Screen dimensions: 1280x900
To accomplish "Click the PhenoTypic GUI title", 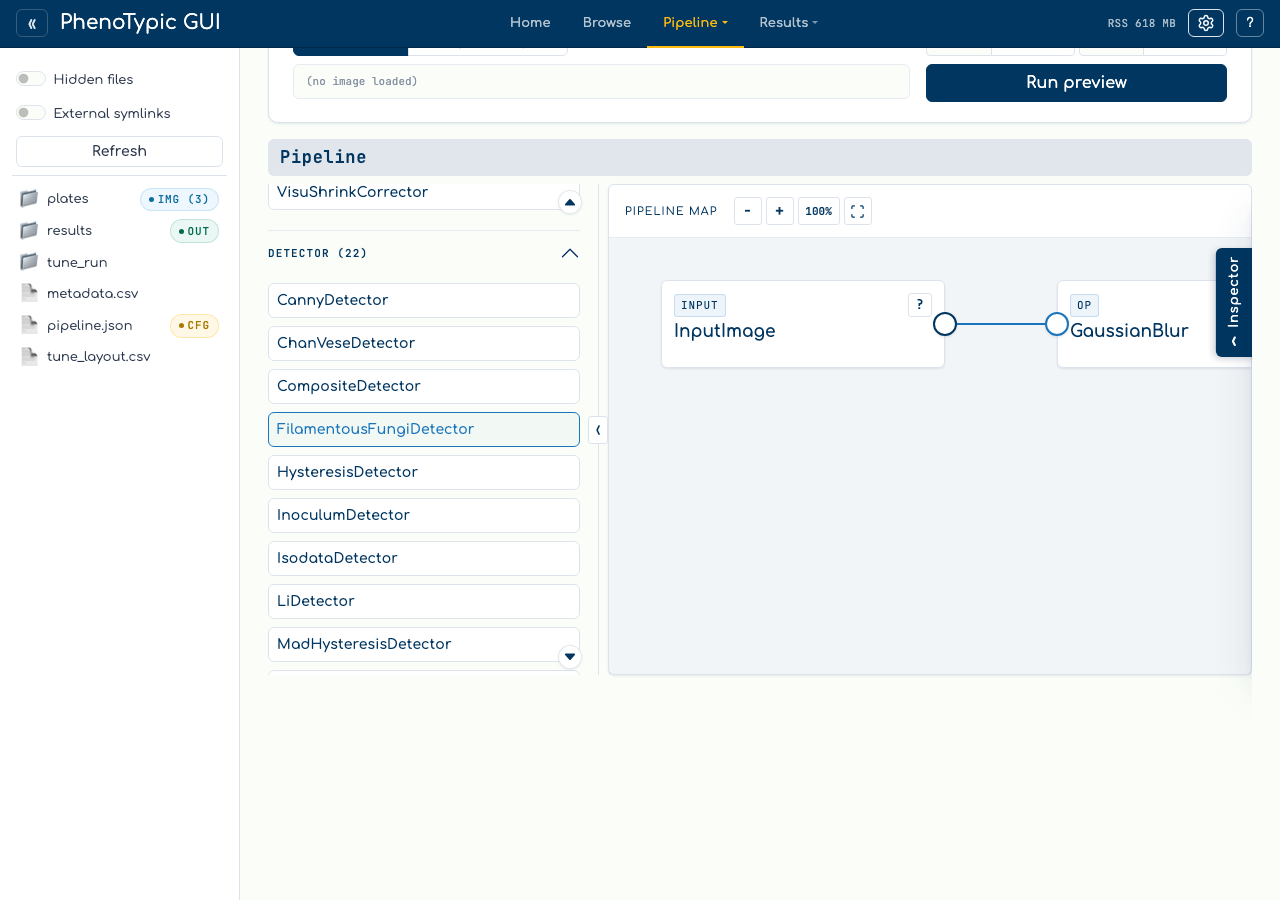I will pos(140,22).
